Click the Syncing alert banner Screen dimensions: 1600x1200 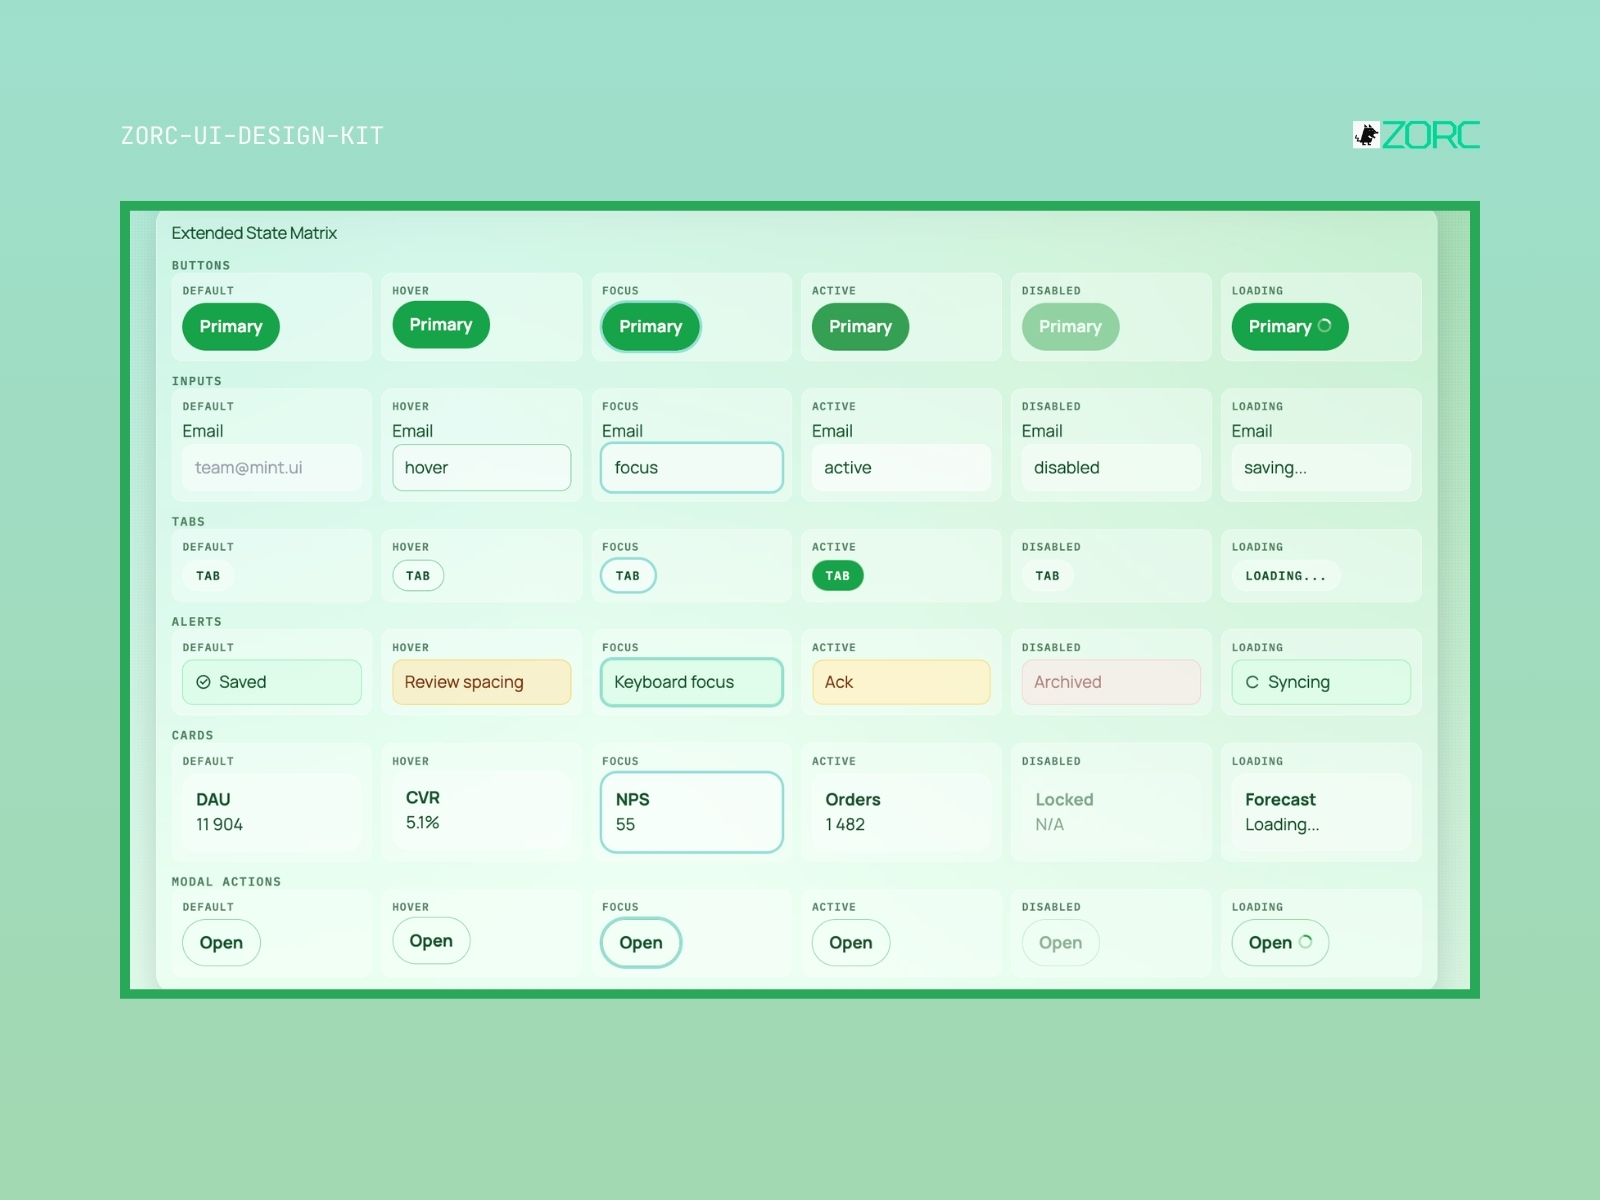tap(1321, 682)
